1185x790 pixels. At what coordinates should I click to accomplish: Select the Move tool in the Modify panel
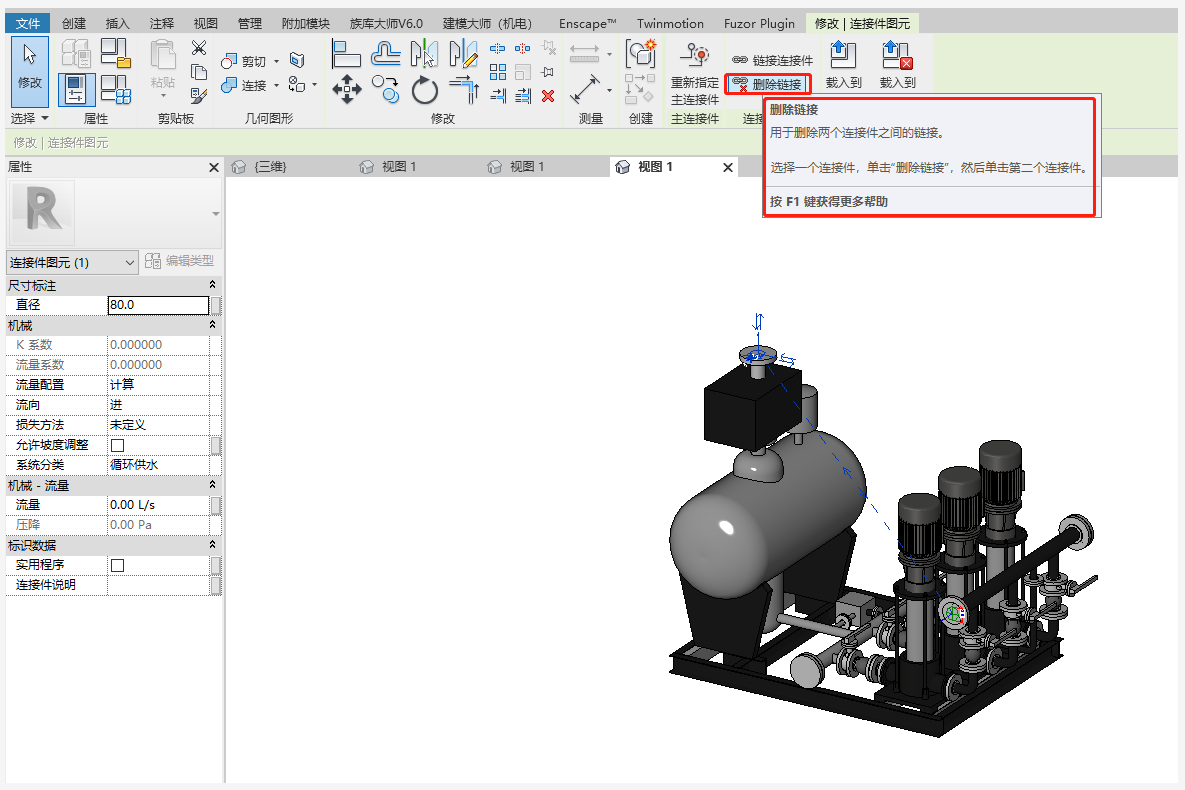click(x=347, y=89)
